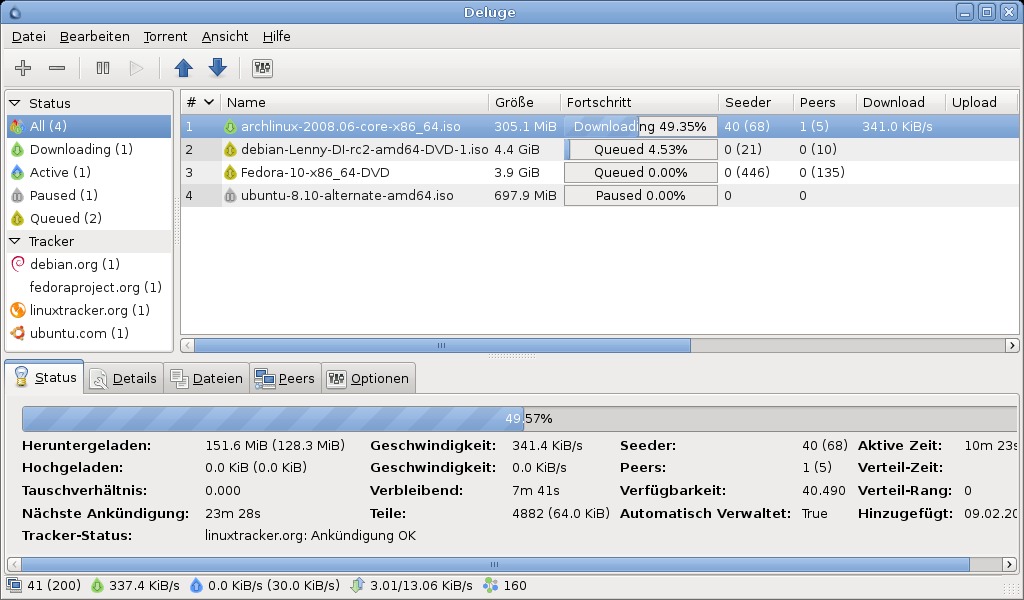Filter by debian.org tracker

click(89, 264)
